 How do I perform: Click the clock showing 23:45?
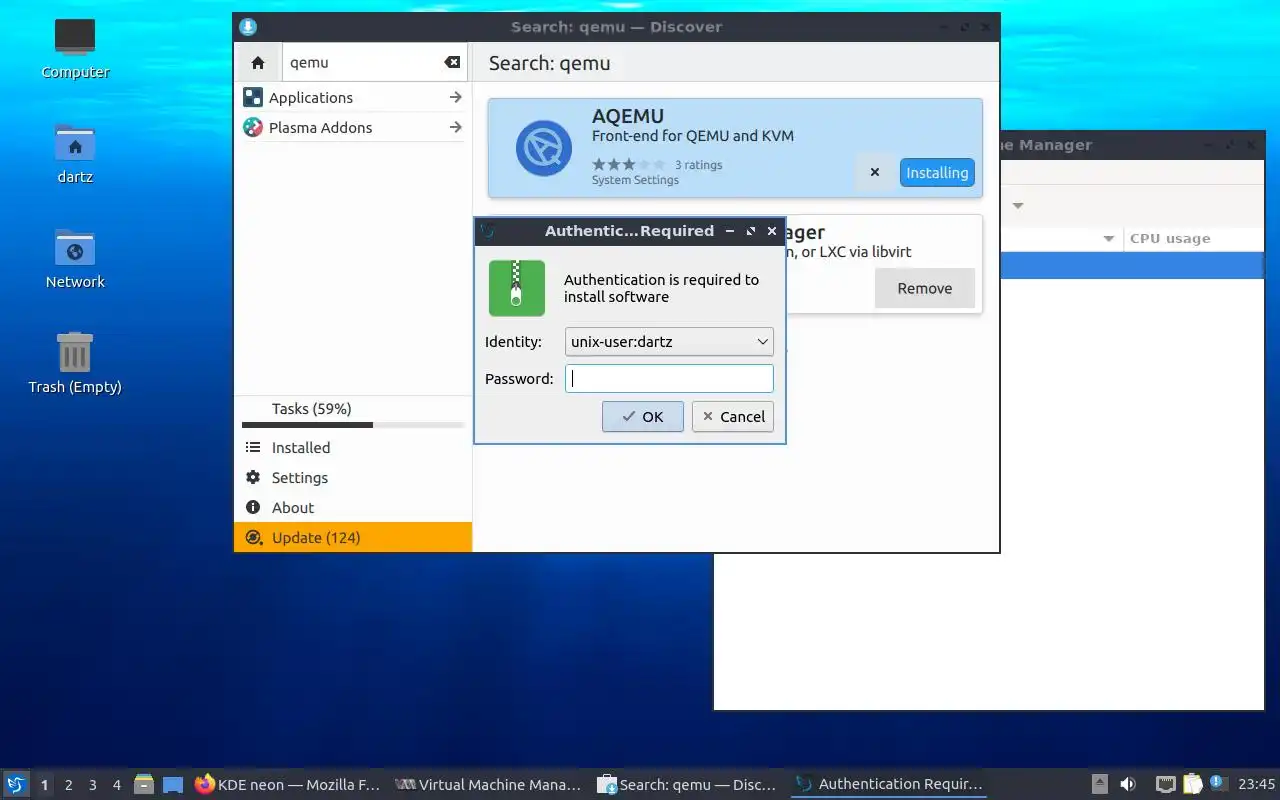[1257, 785]
